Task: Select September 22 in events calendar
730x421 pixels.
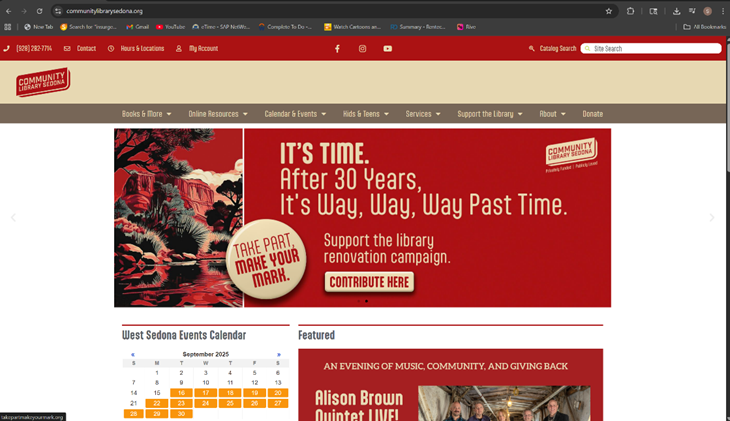Action: 157,403
